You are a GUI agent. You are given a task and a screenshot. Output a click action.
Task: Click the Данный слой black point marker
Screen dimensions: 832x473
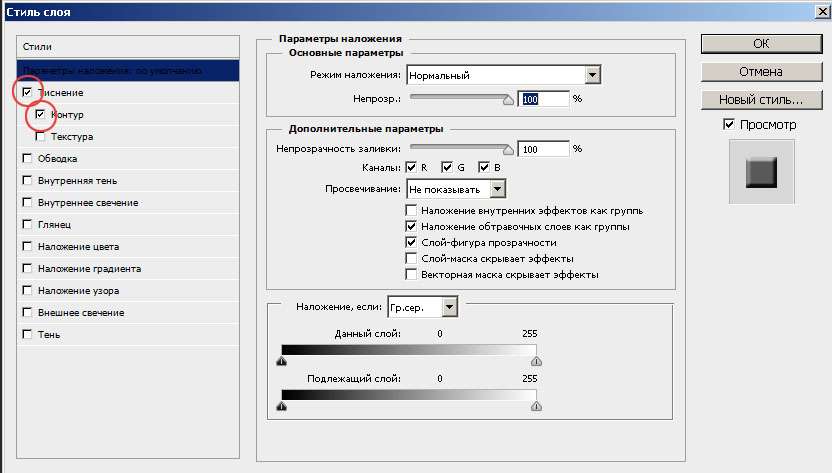point(282,362)
